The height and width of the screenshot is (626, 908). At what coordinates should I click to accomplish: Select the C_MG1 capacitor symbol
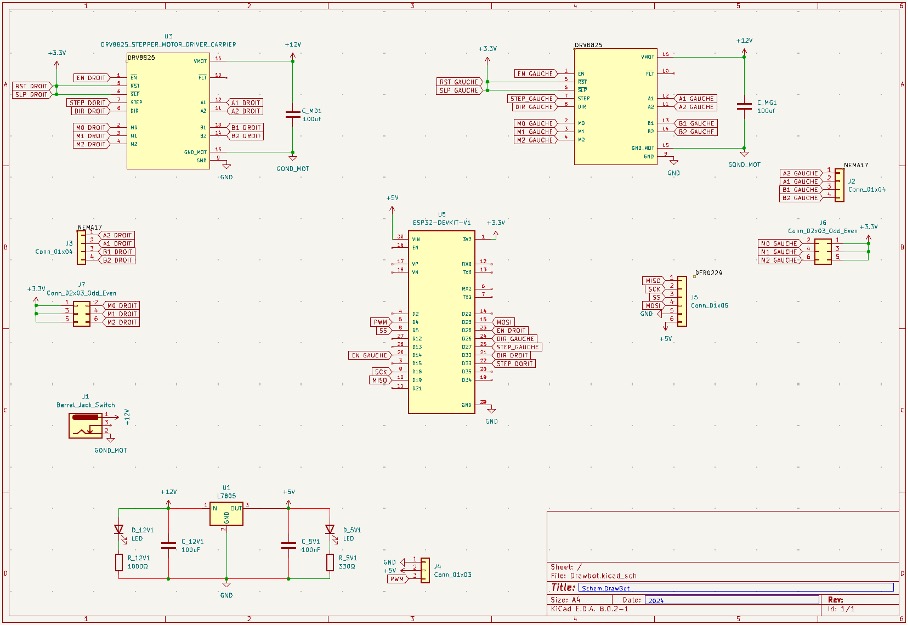click(x=744, y=104)
